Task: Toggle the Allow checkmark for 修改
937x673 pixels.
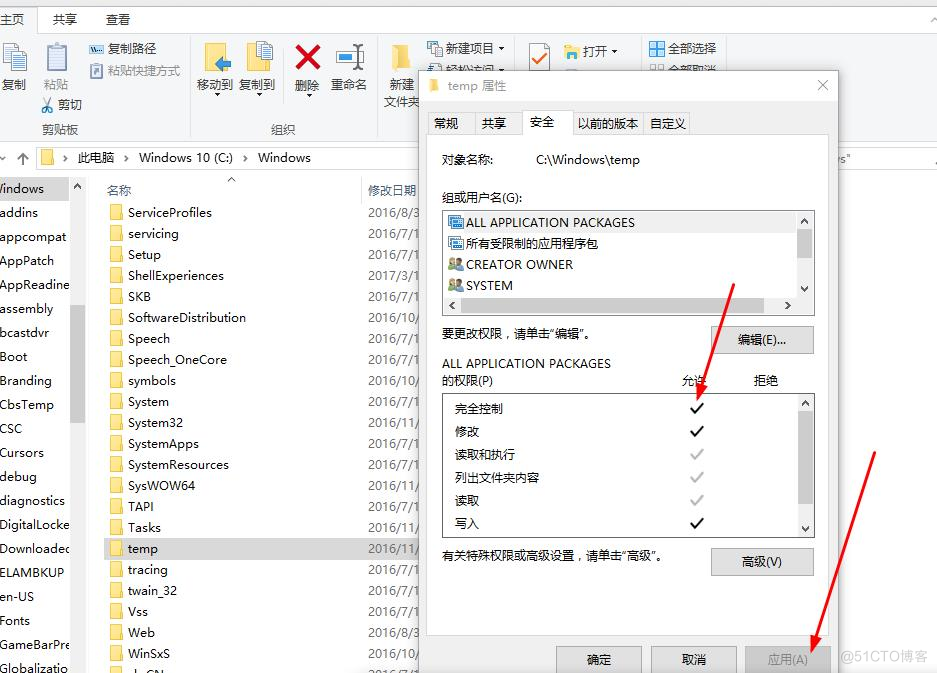Action: 697,431
